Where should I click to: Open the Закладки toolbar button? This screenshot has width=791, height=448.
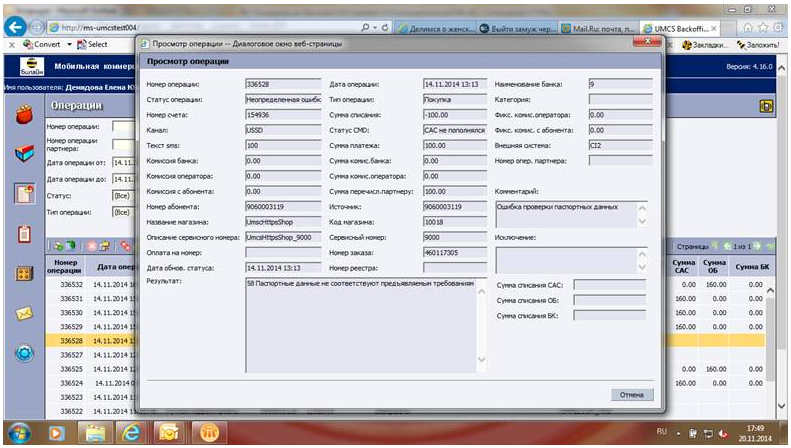(x=705, y=45)
